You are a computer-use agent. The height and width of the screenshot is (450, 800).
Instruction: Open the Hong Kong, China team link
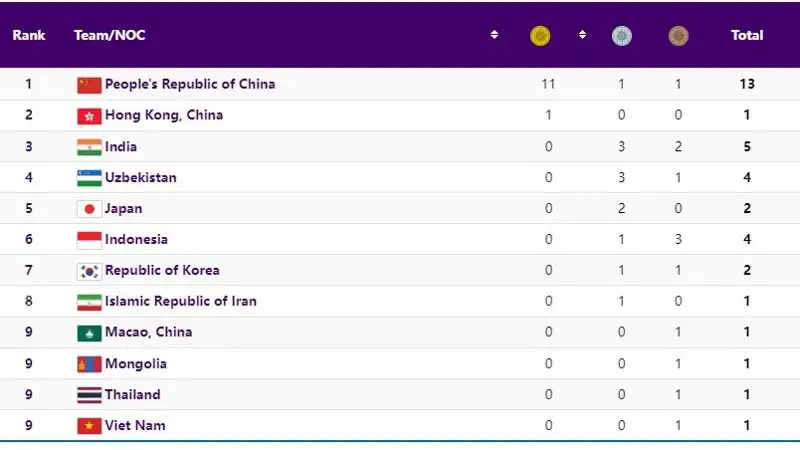(x=164, y=115)
